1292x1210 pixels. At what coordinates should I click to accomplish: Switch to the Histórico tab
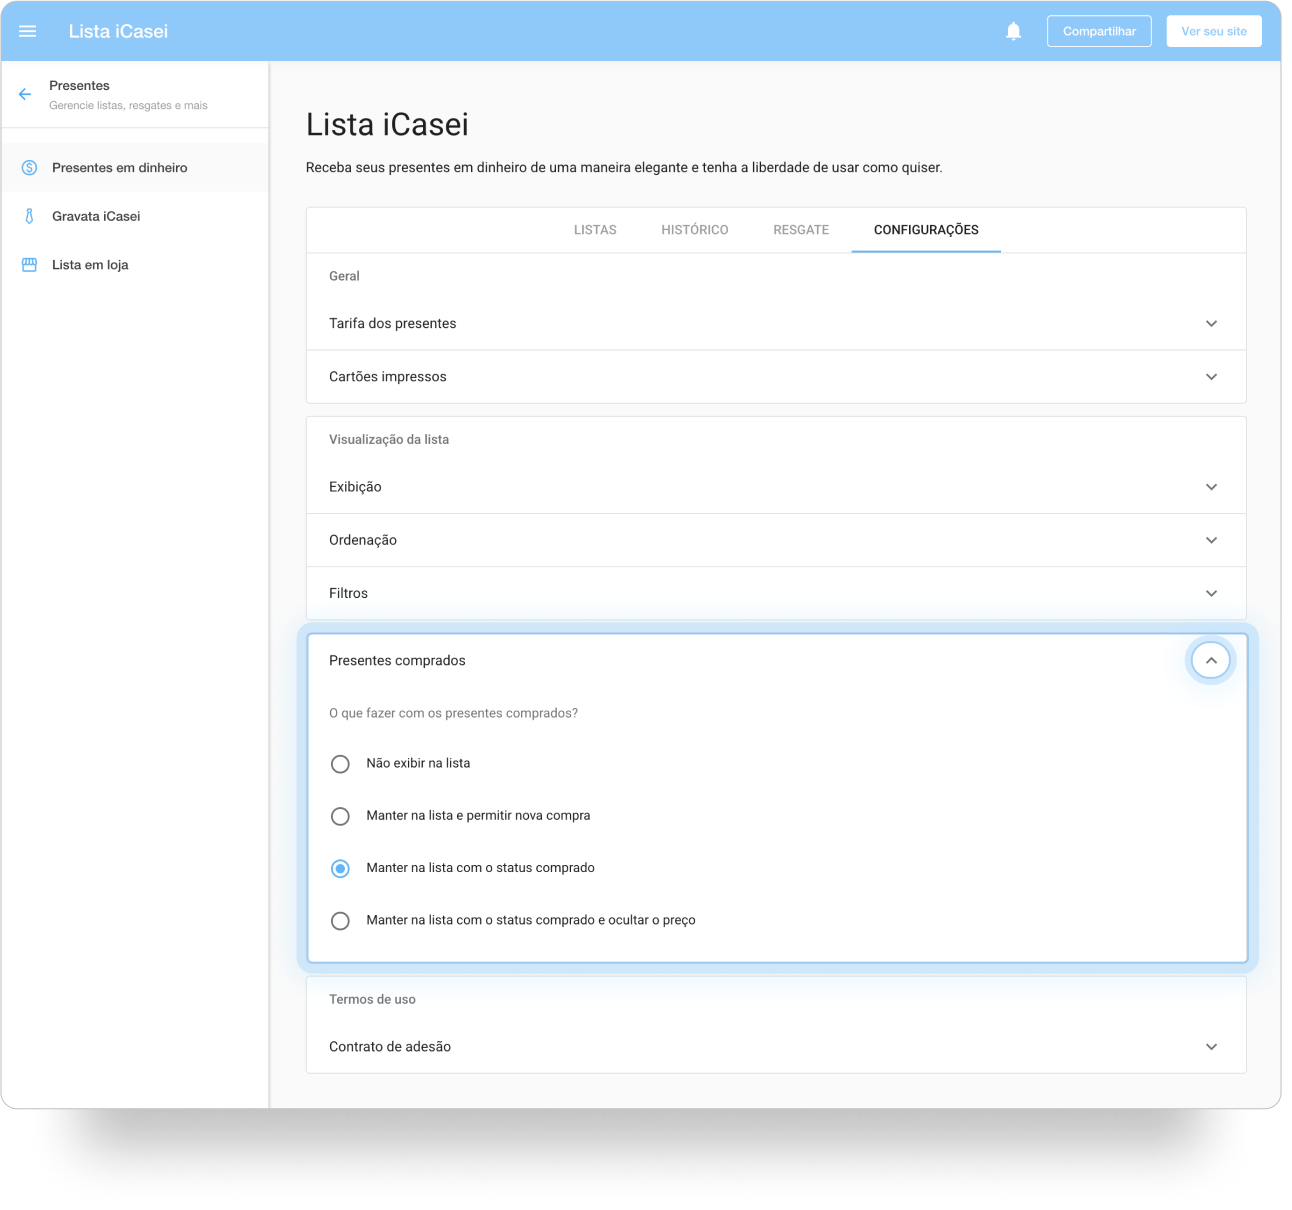click(x=695, y=230)
